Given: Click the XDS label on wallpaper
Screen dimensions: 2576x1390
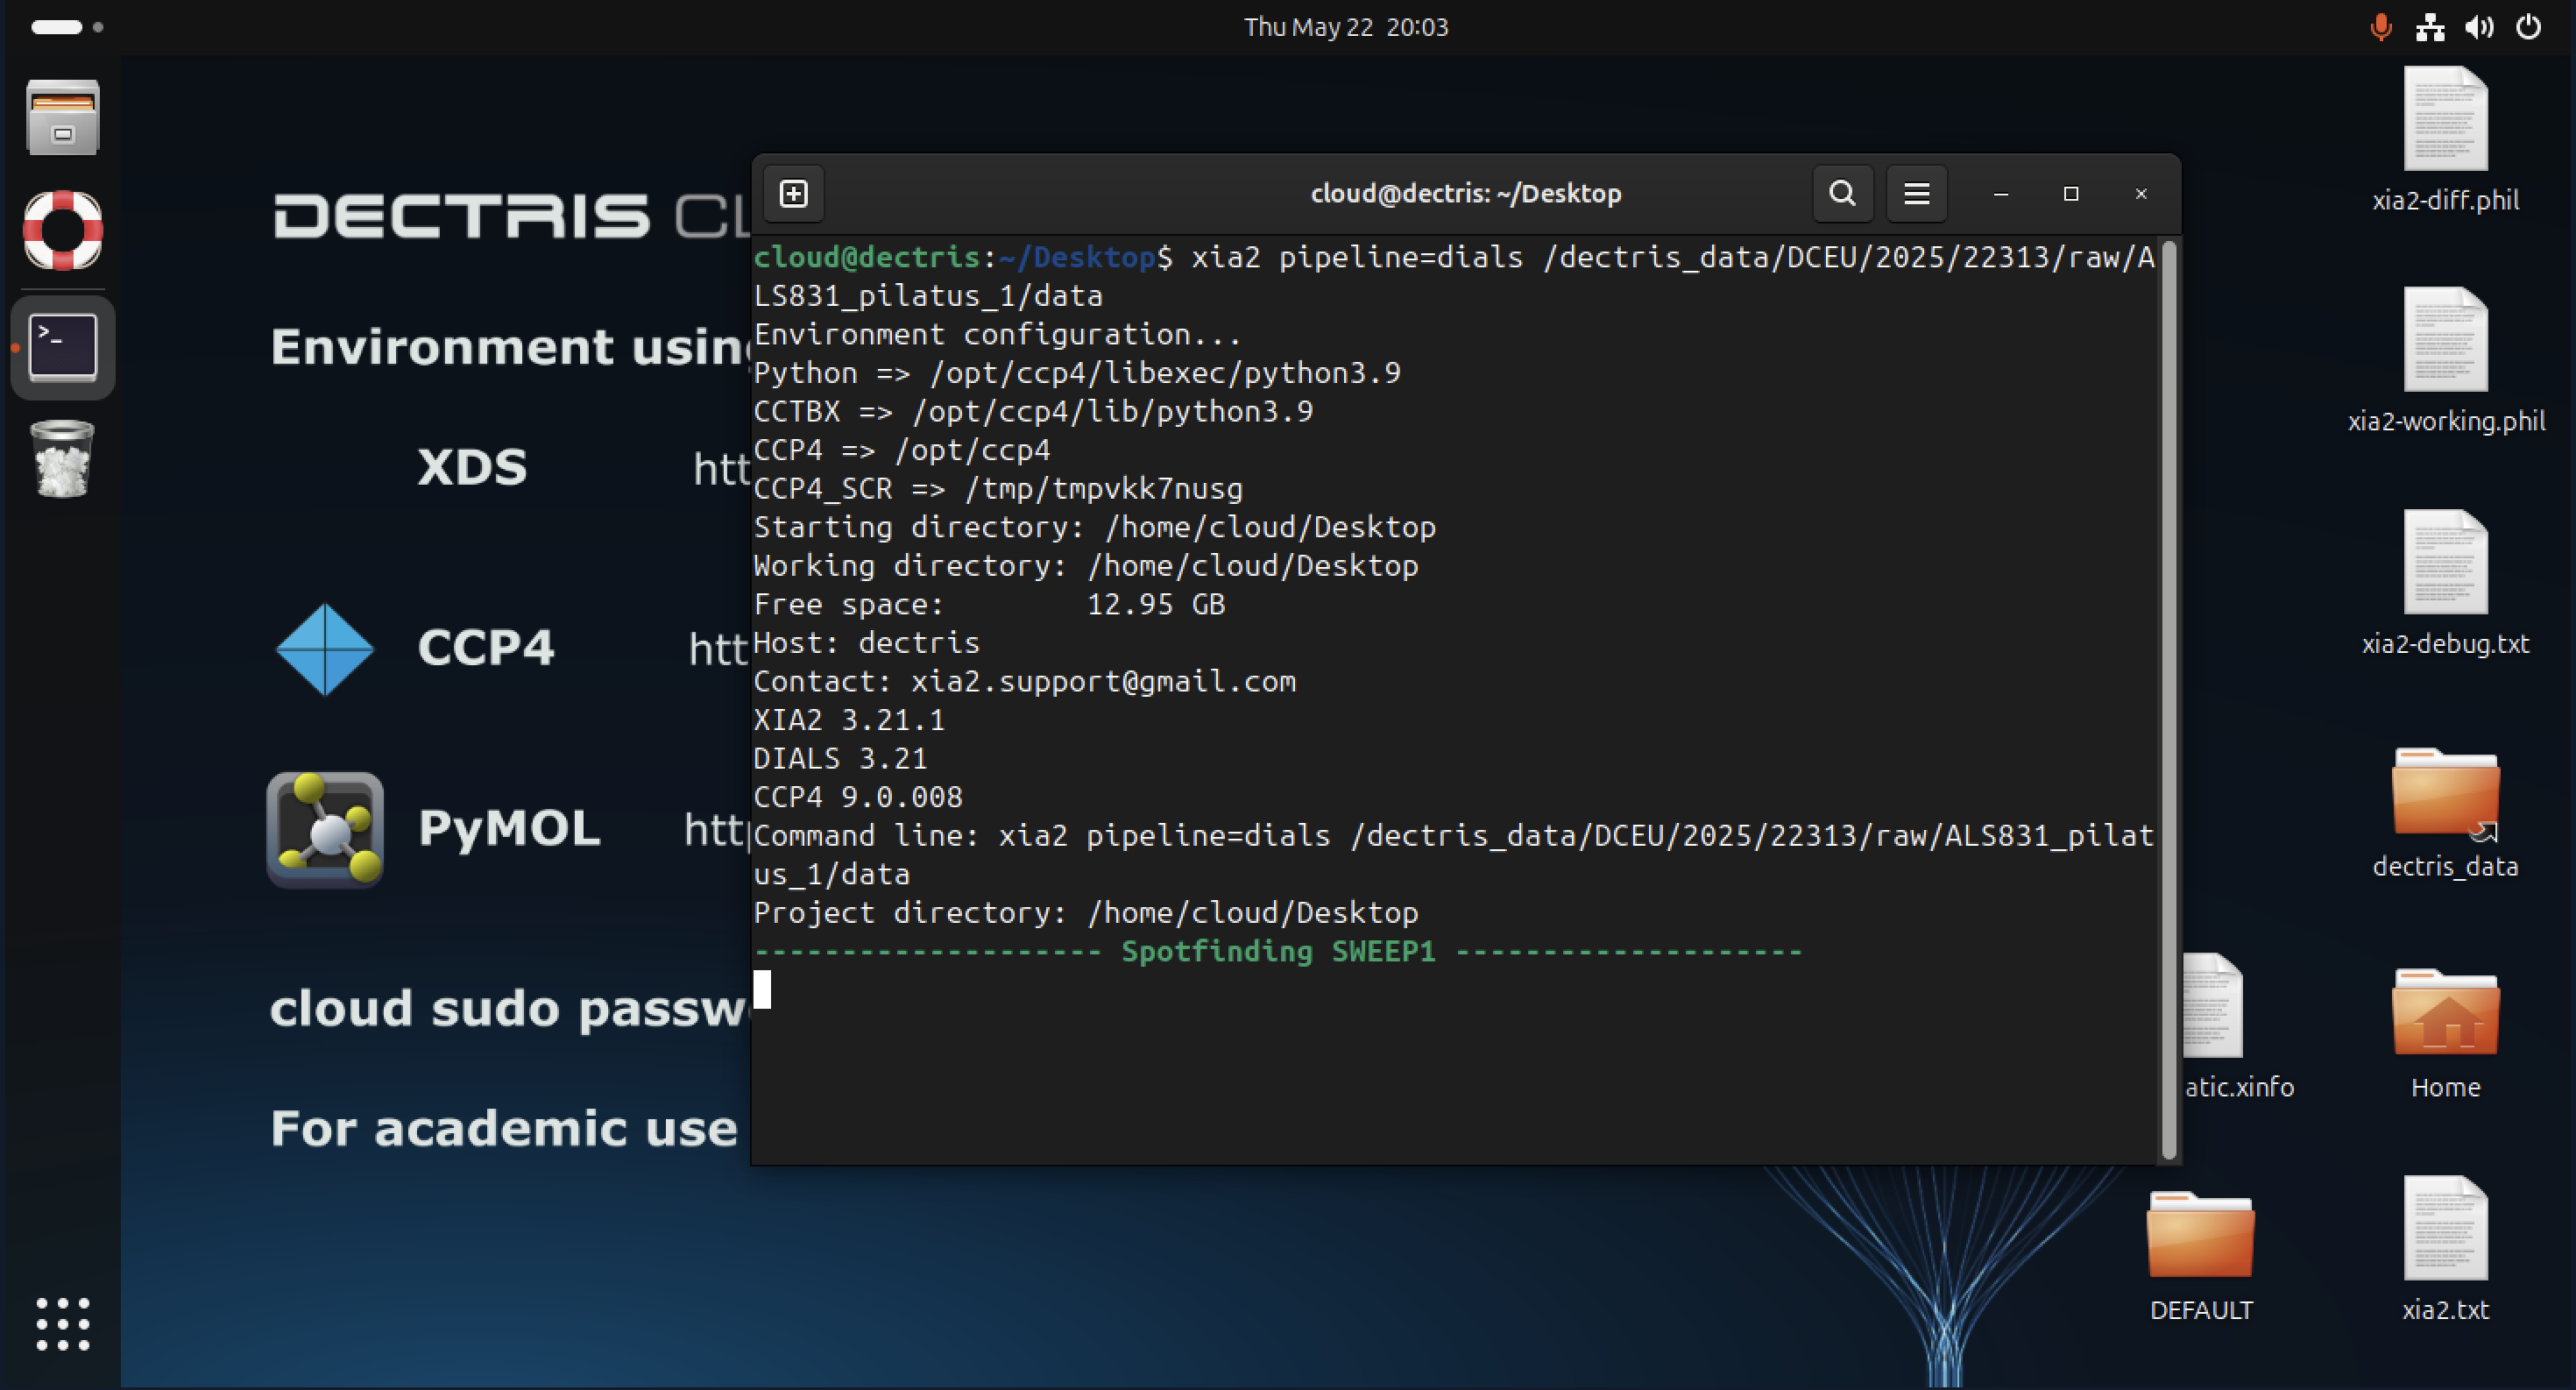Looking at the screenshot, I should [472, 468].
